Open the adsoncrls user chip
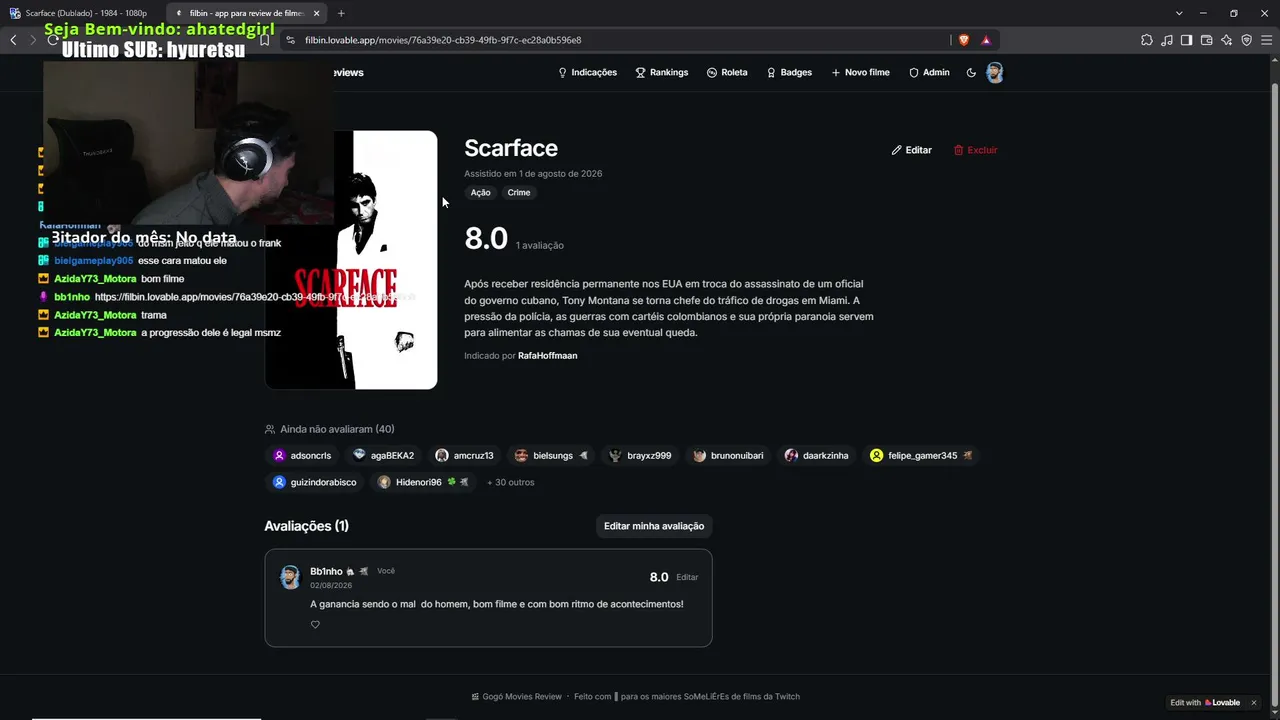Image resolution: width=1280 pixels, height=720 pixels. coord(303,456)
